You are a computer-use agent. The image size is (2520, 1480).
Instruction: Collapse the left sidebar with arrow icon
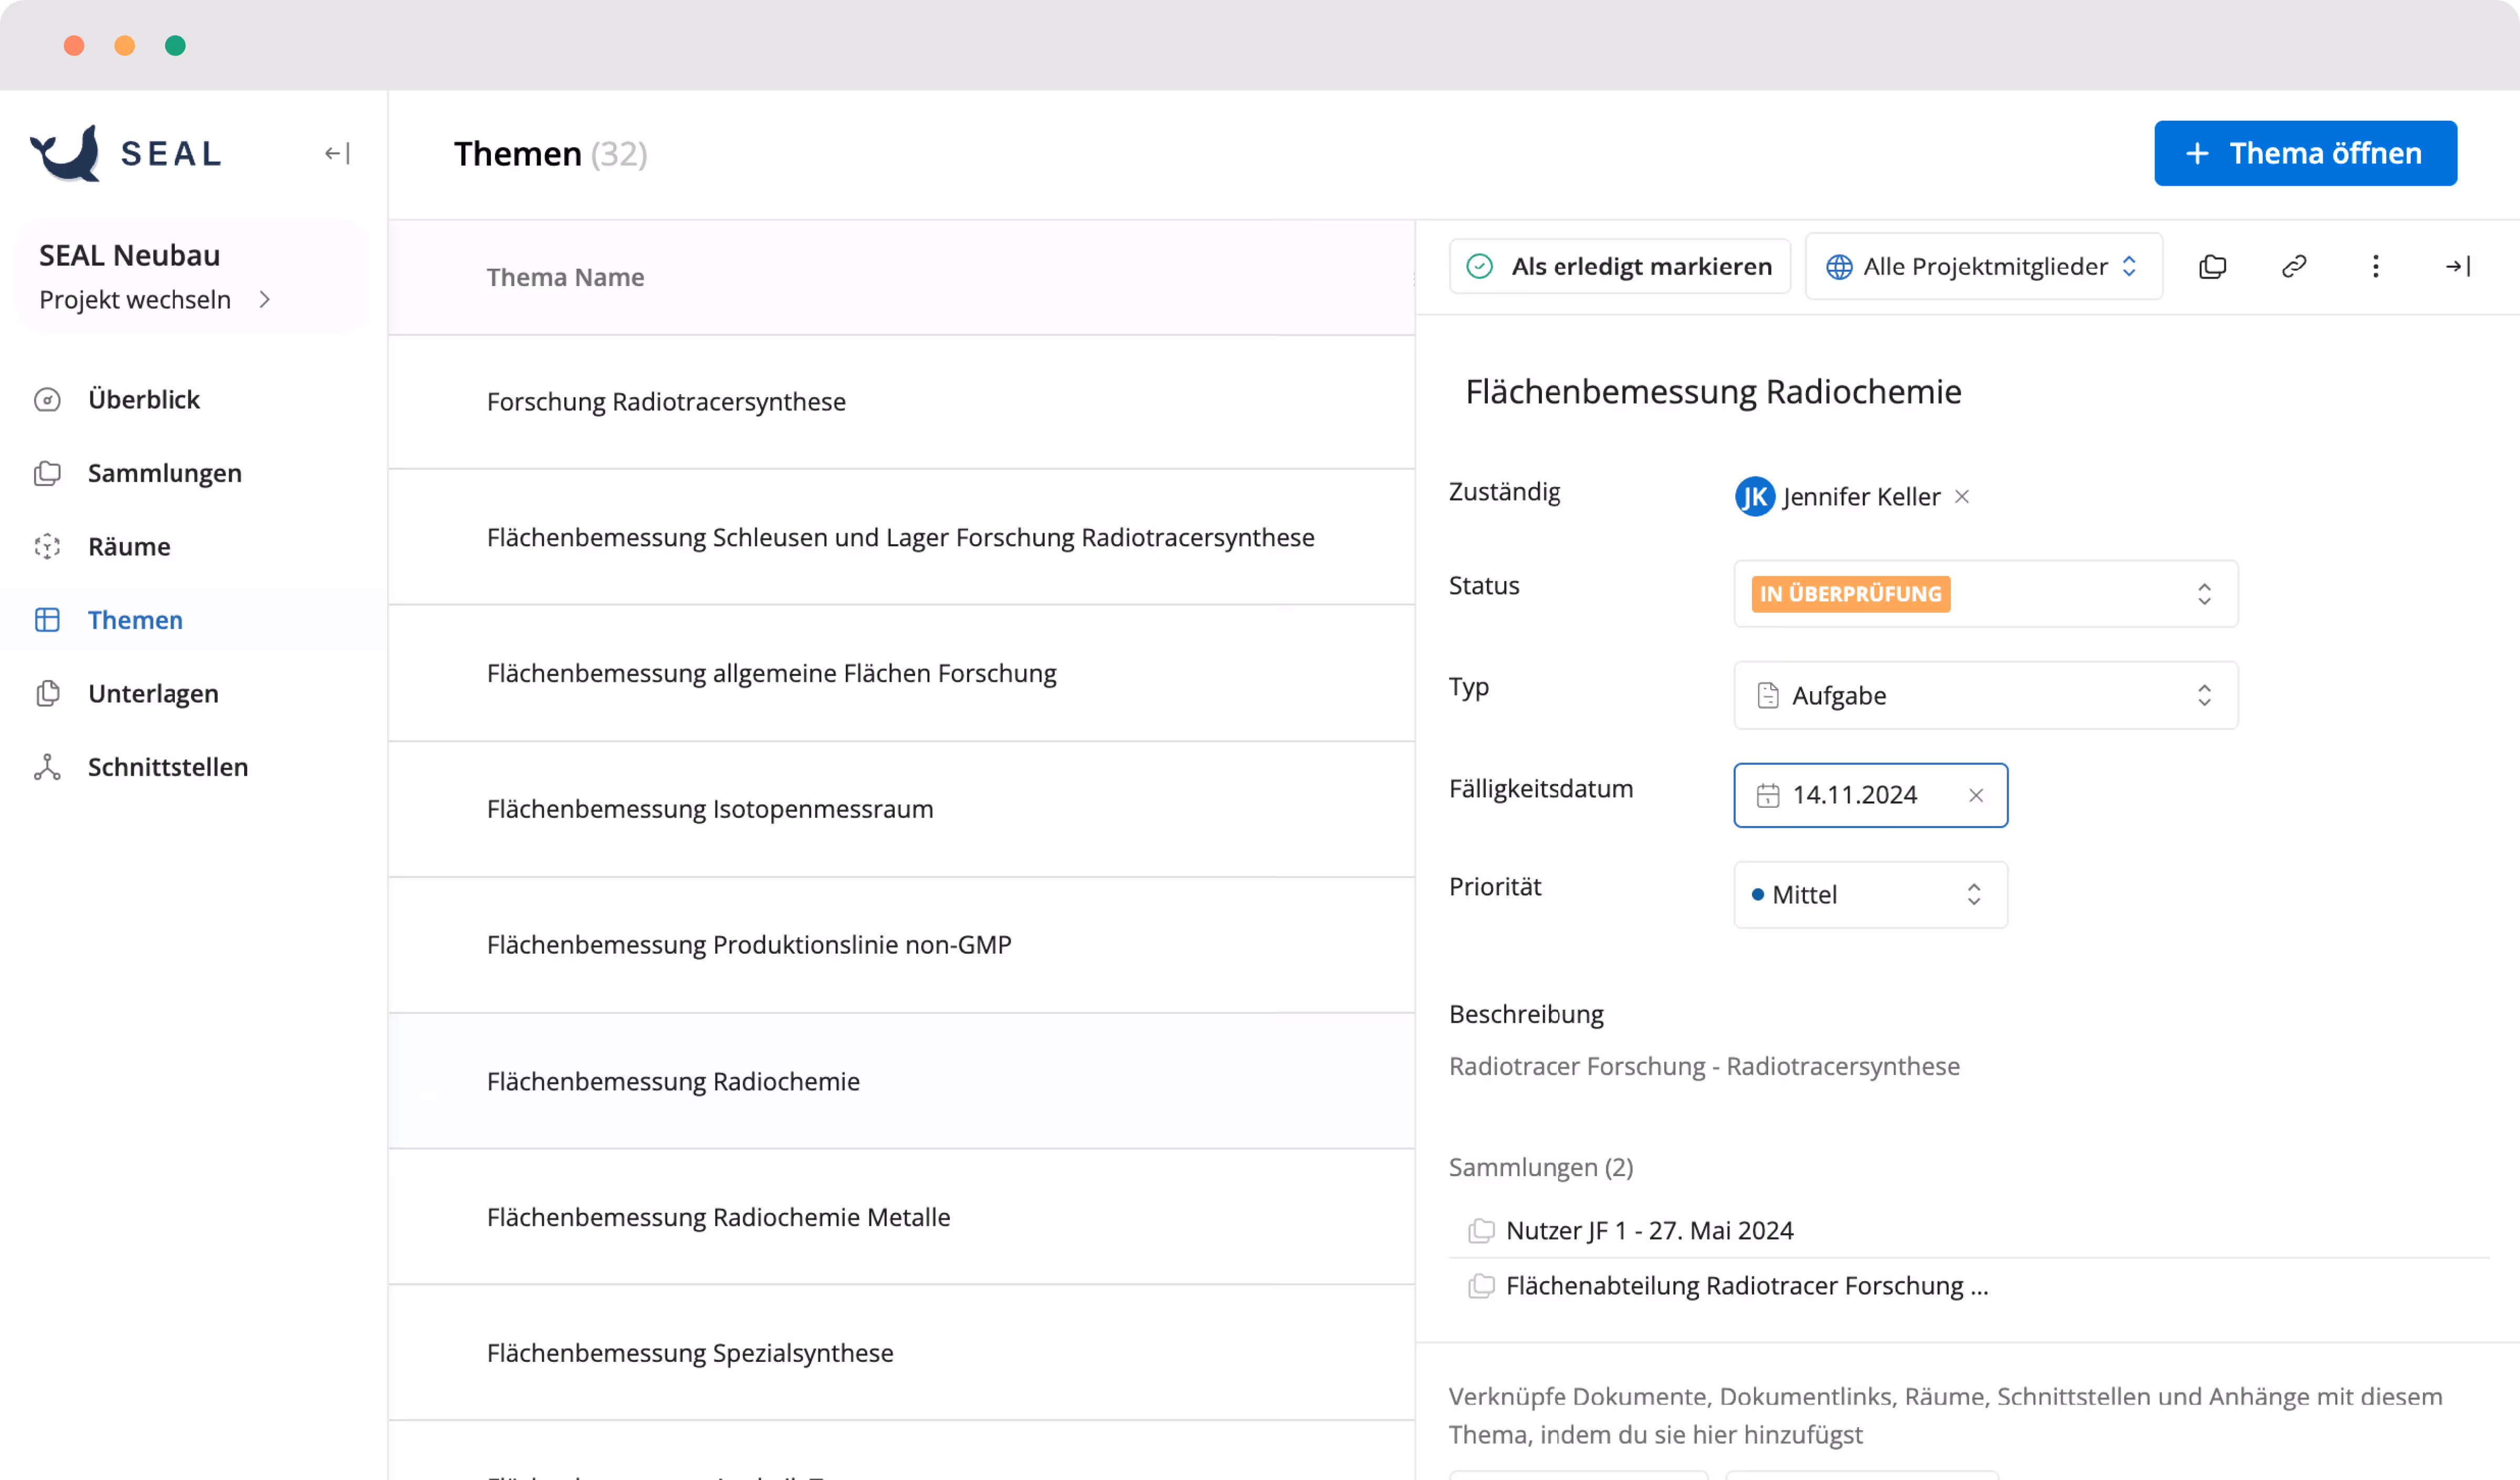(x=337, y=153)
